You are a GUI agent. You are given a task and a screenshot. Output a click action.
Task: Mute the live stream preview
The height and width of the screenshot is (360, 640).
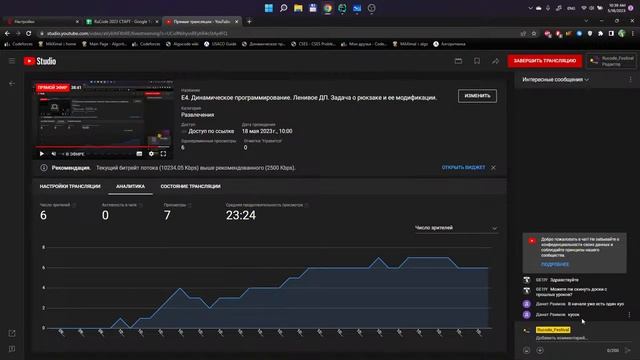(x=54, y=154)
